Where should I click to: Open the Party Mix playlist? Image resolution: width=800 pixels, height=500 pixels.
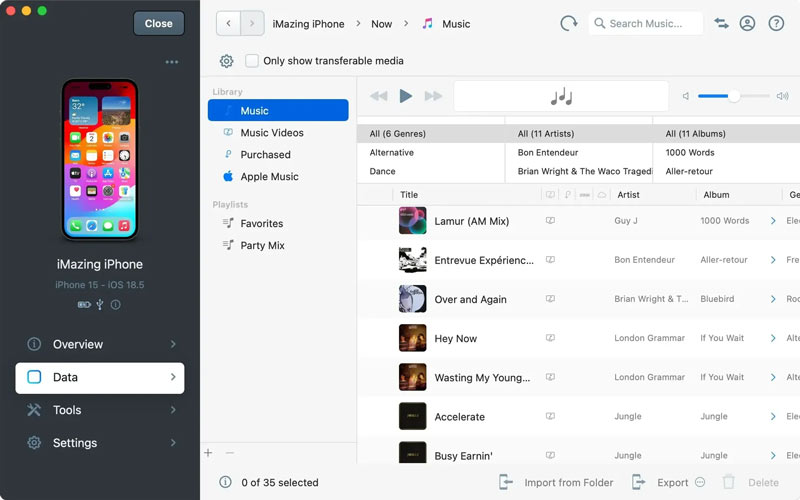click(x=278, y=245)
